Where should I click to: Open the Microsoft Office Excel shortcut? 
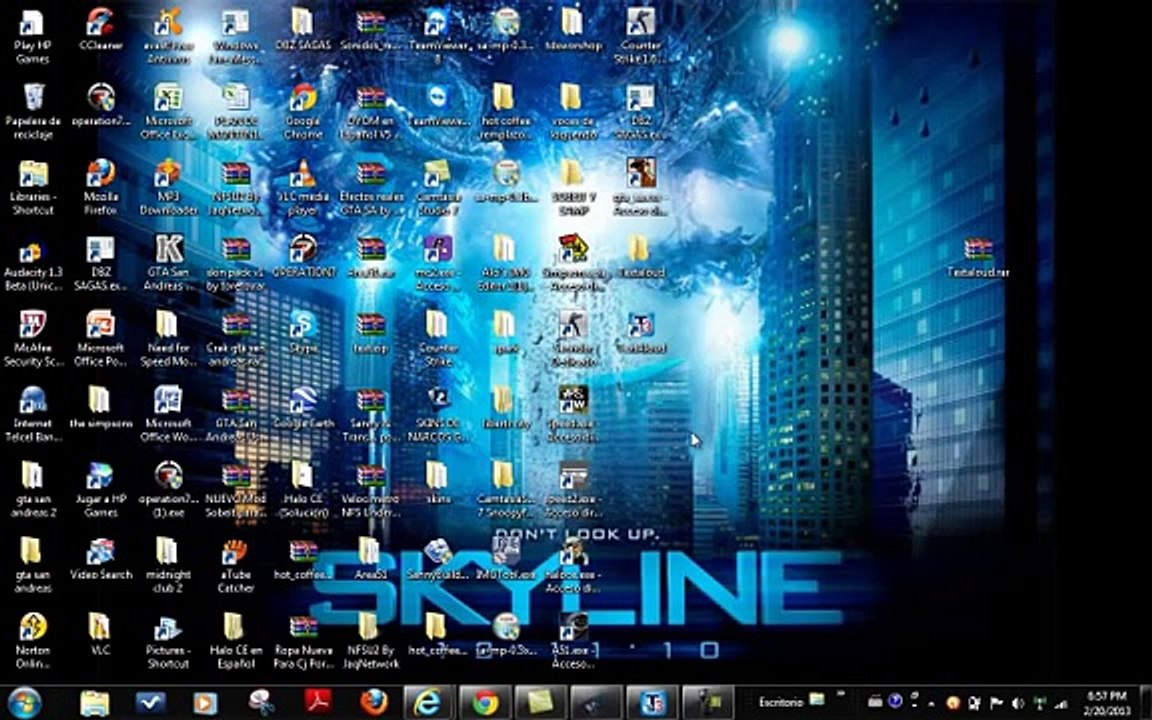[x=168, y=112]
